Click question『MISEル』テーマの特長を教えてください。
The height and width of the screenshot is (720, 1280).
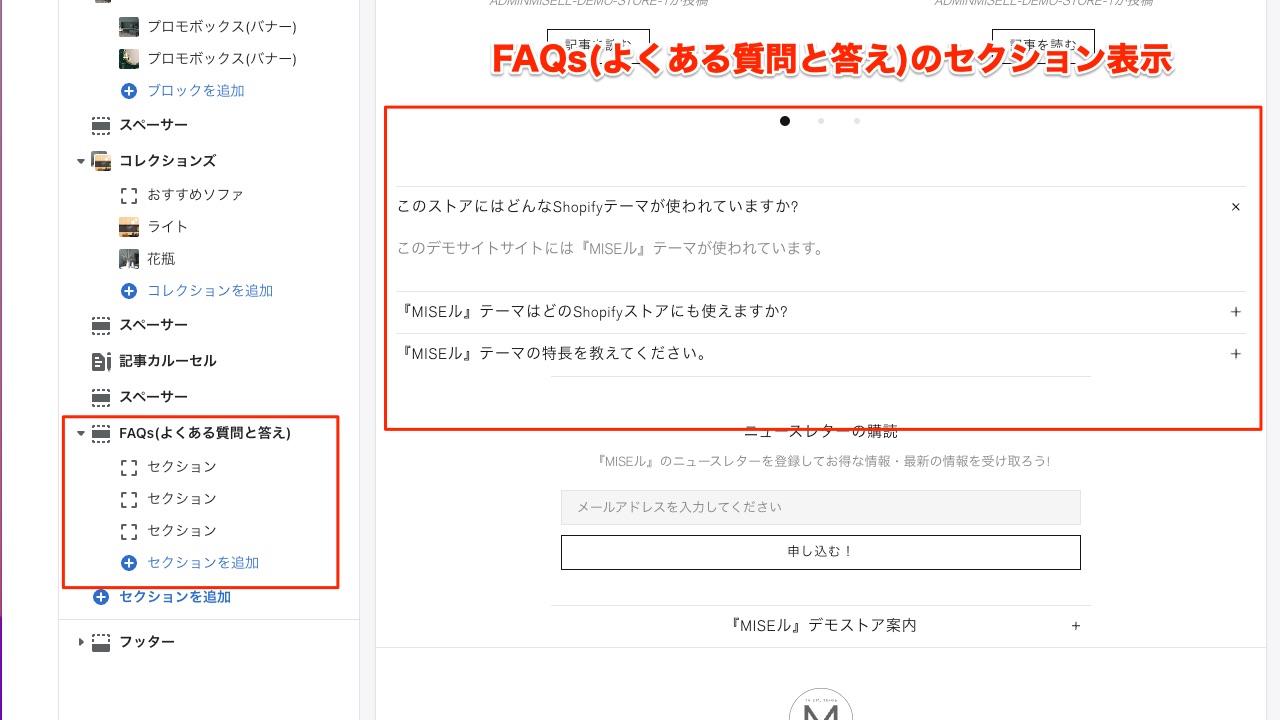[x=552, y=354]
